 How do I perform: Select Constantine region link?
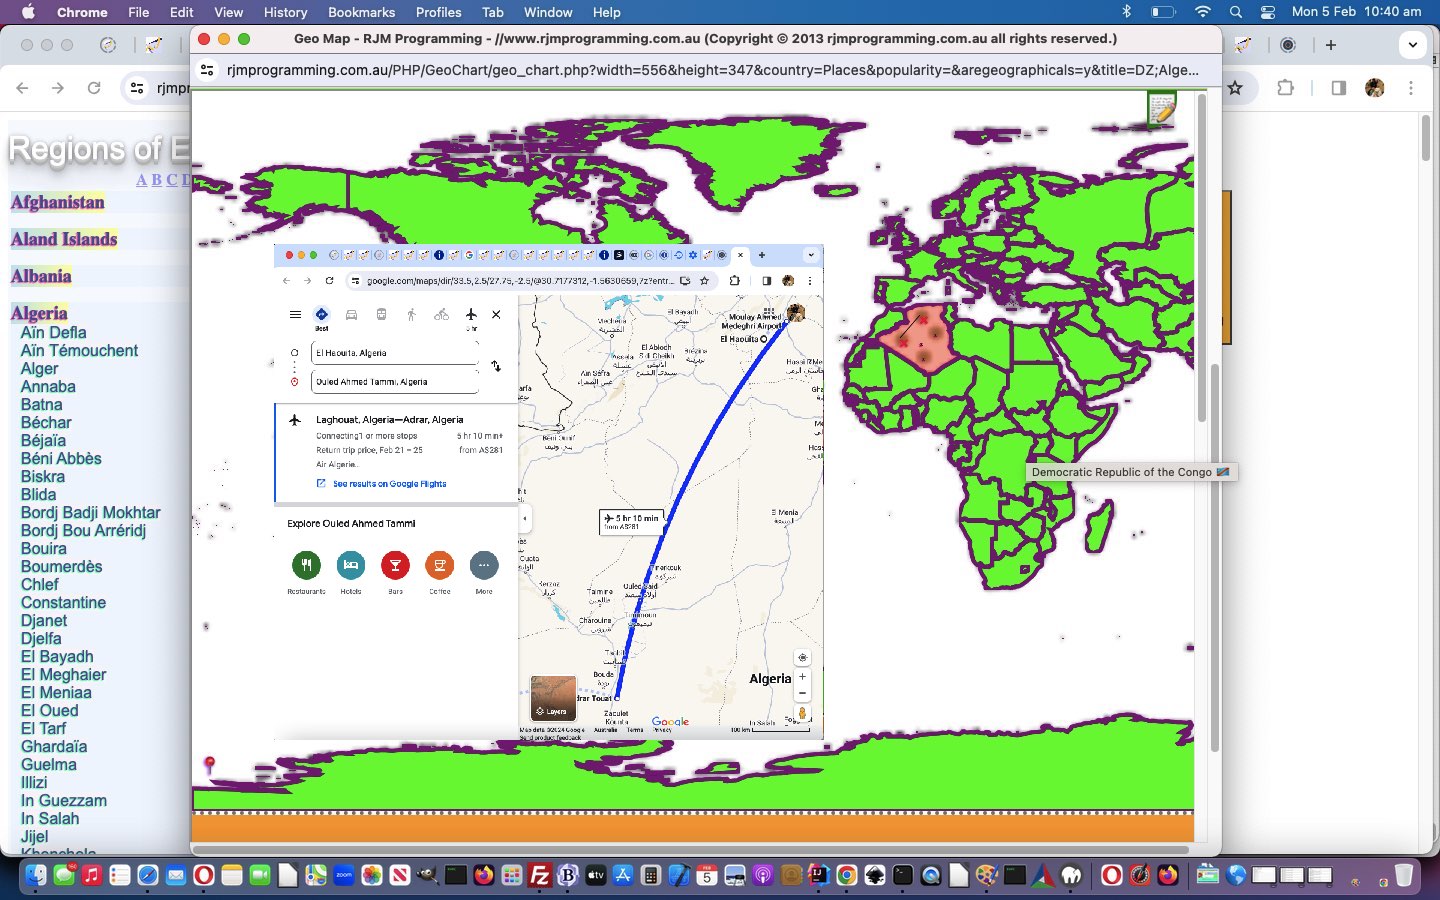(x=63, y=603)
